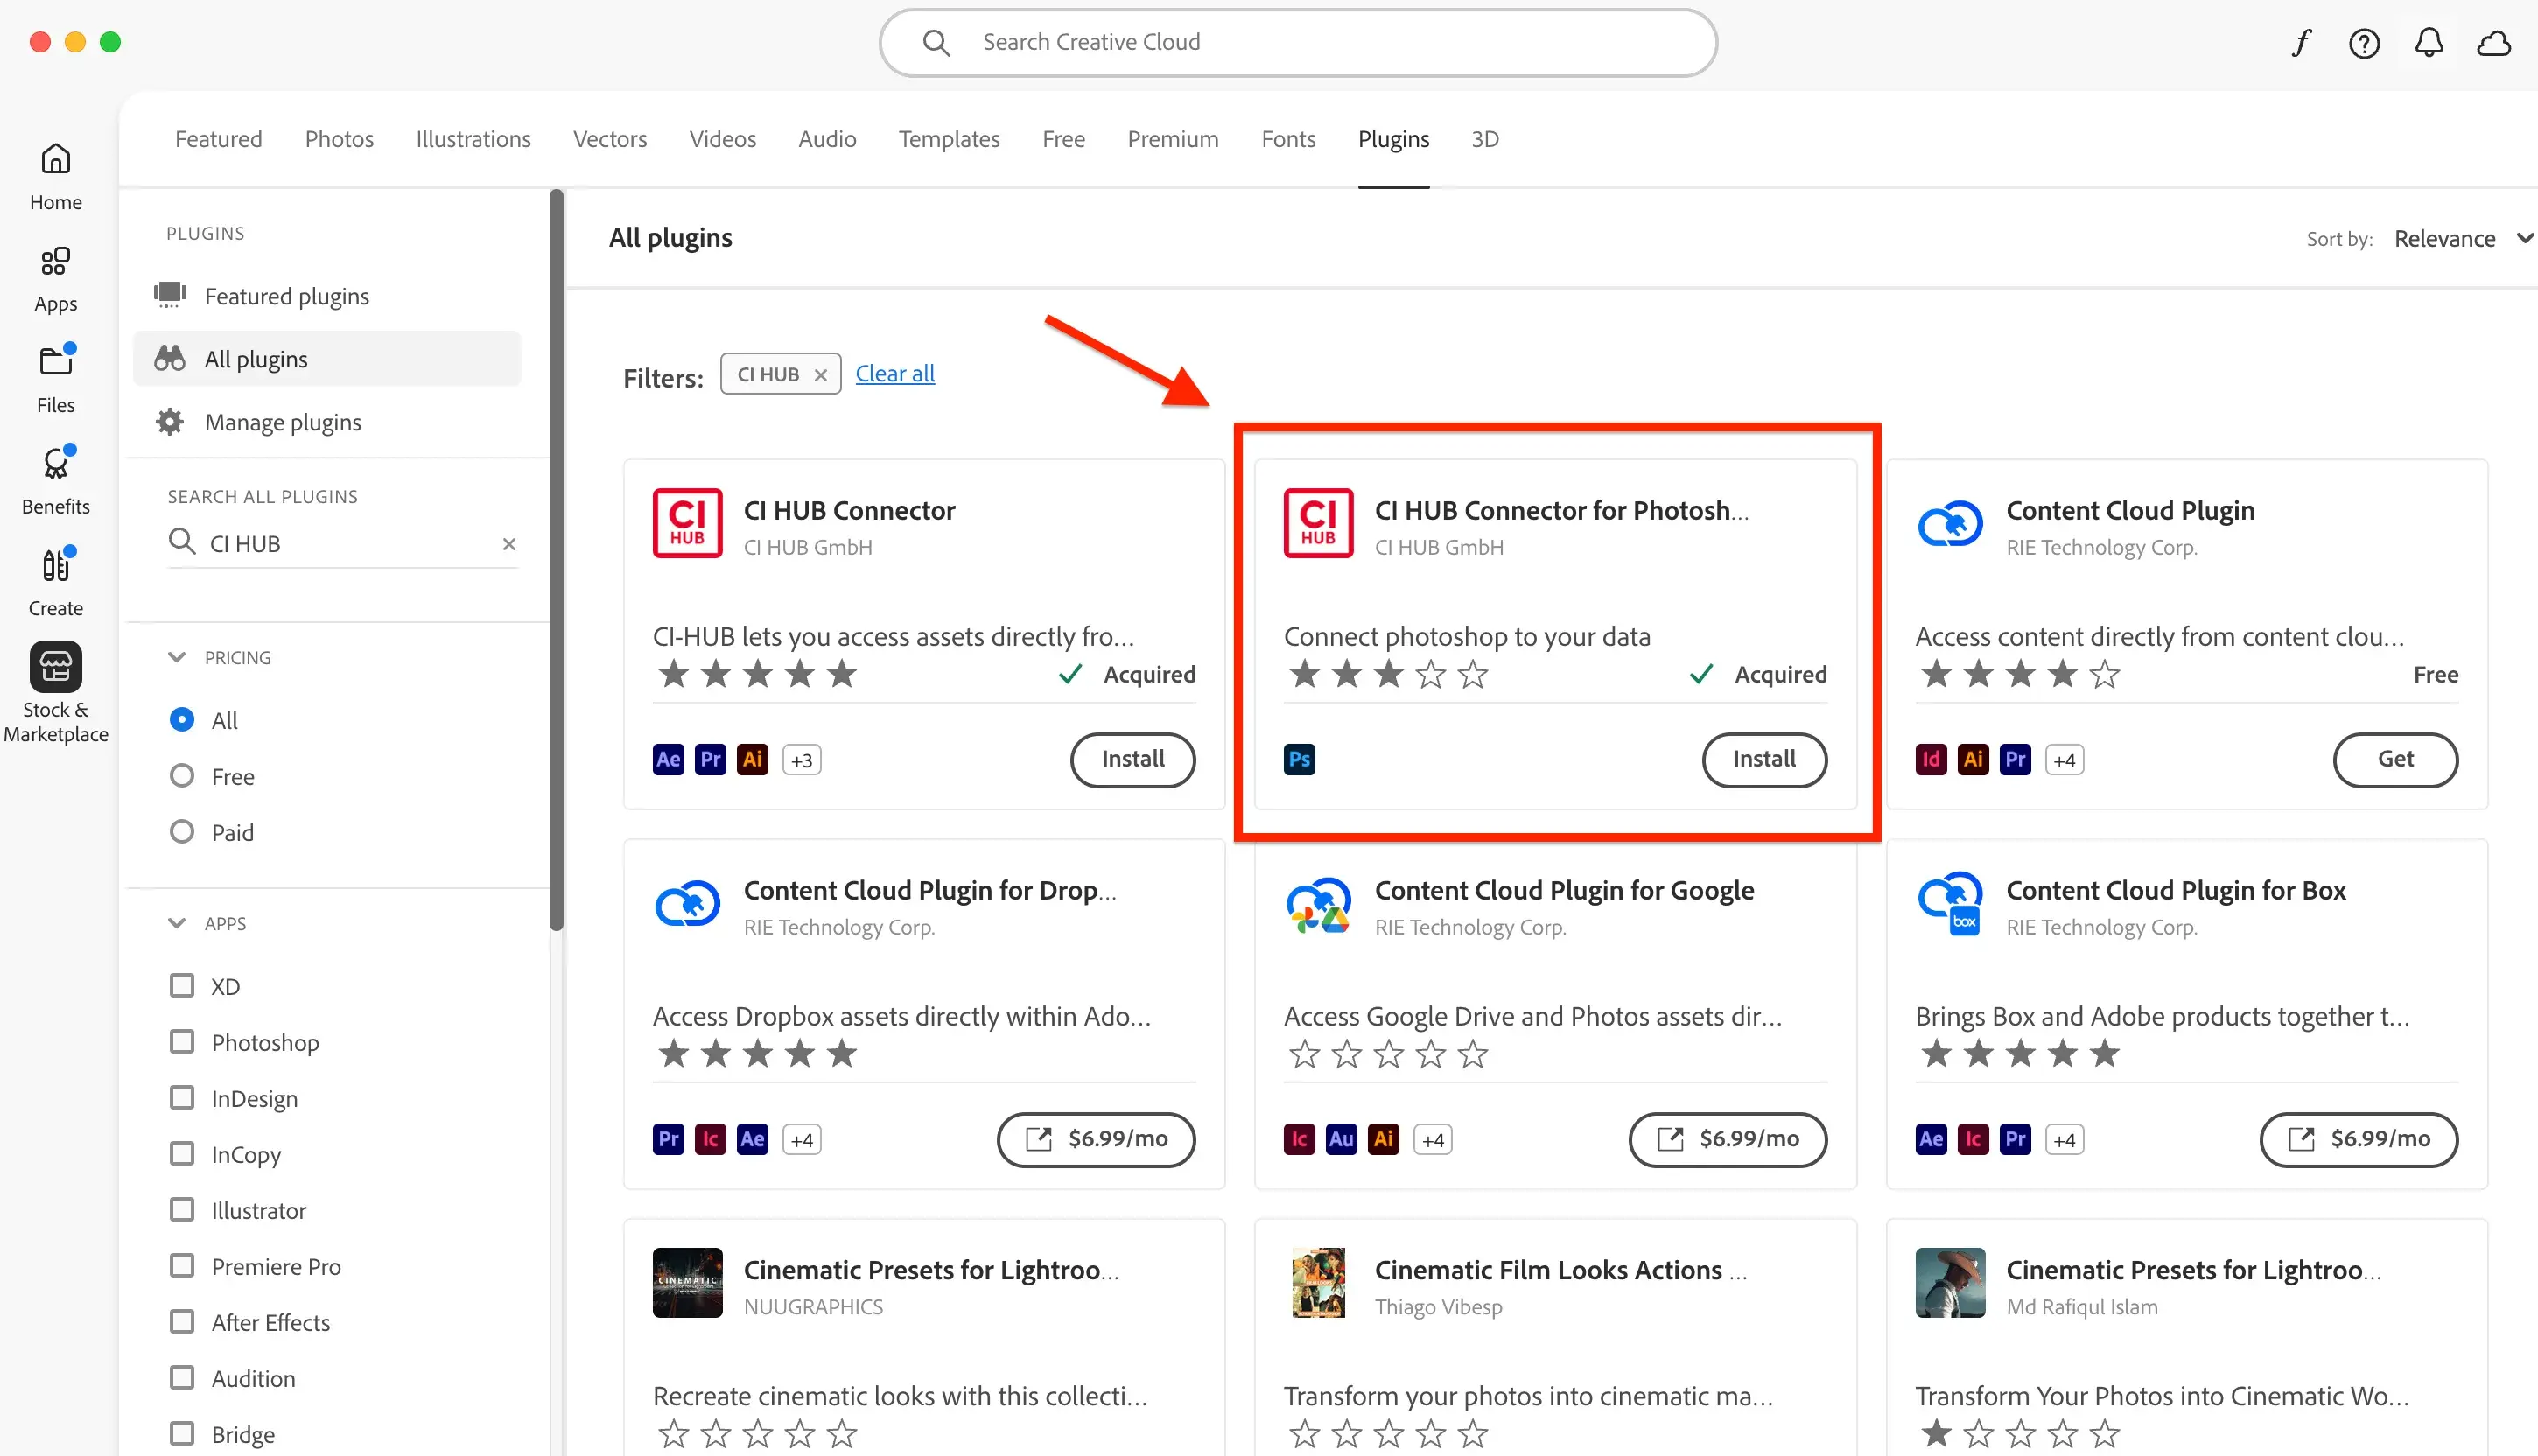This screenshot has width=2538, height=1456.
Task: Click the NUUGRAPHICS Cinematic Presets thumbnail
Action: pyautogui.click(x=687, y=1282)
